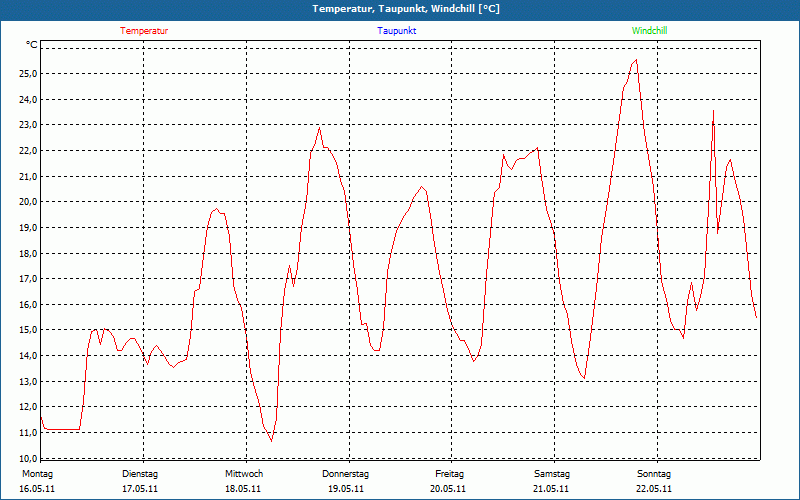Viewport: 800px width, 500px height.
Task: Select the Sonntag day label
Action: coord(654,474)
